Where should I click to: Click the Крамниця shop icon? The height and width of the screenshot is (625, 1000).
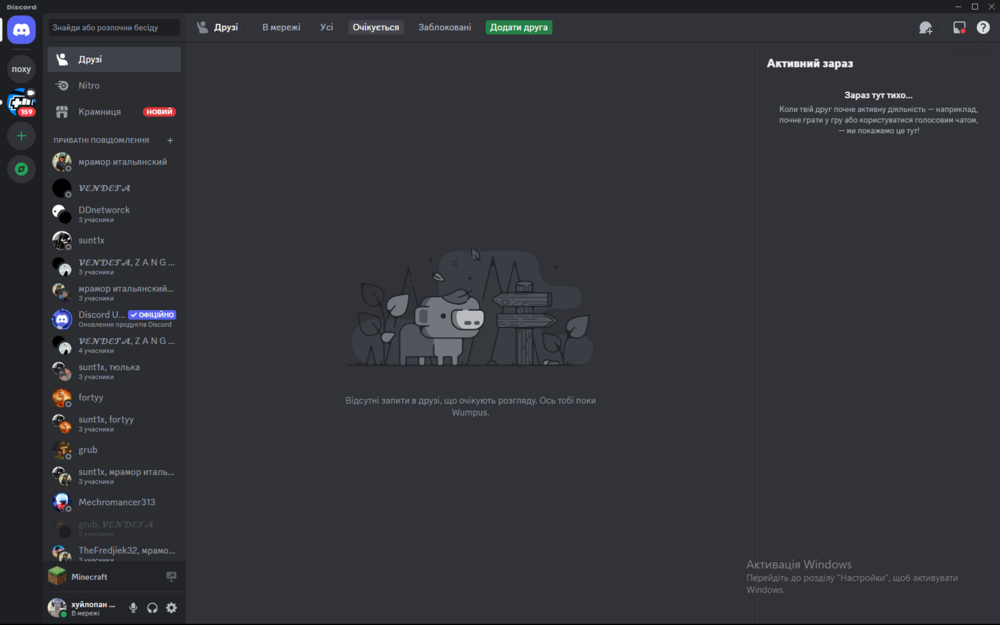[x=62, y=112]
